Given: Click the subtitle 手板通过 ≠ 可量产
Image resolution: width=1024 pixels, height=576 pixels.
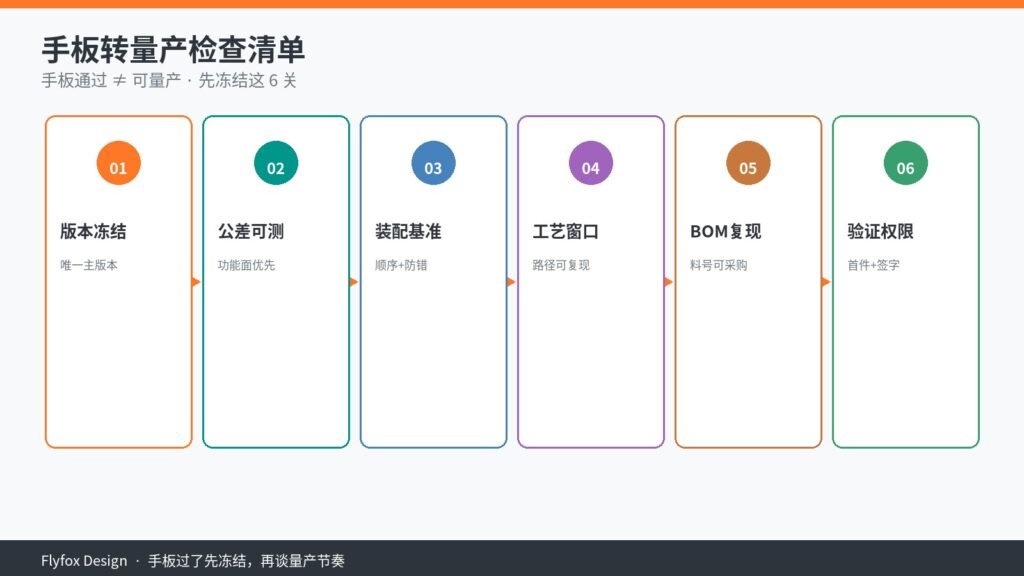Looking at the screenshot, I should (111, 80).
